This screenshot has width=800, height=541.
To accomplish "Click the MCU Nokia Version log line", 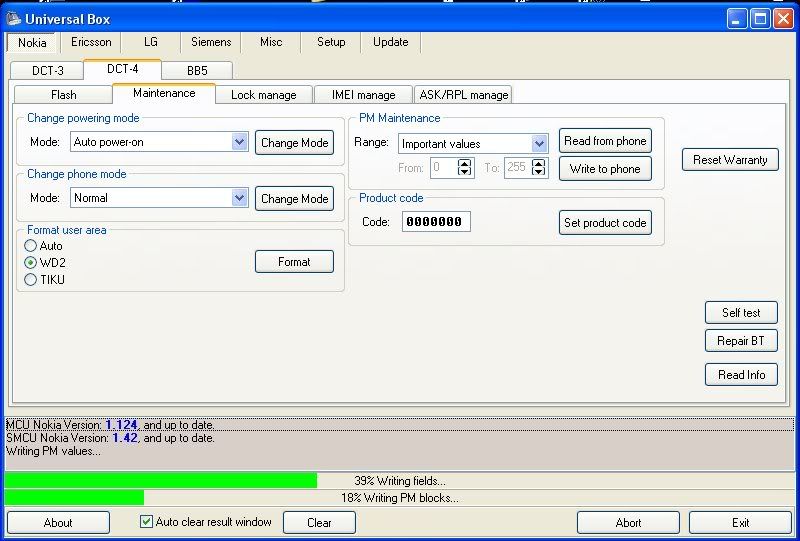I will (x=399, y=425).
